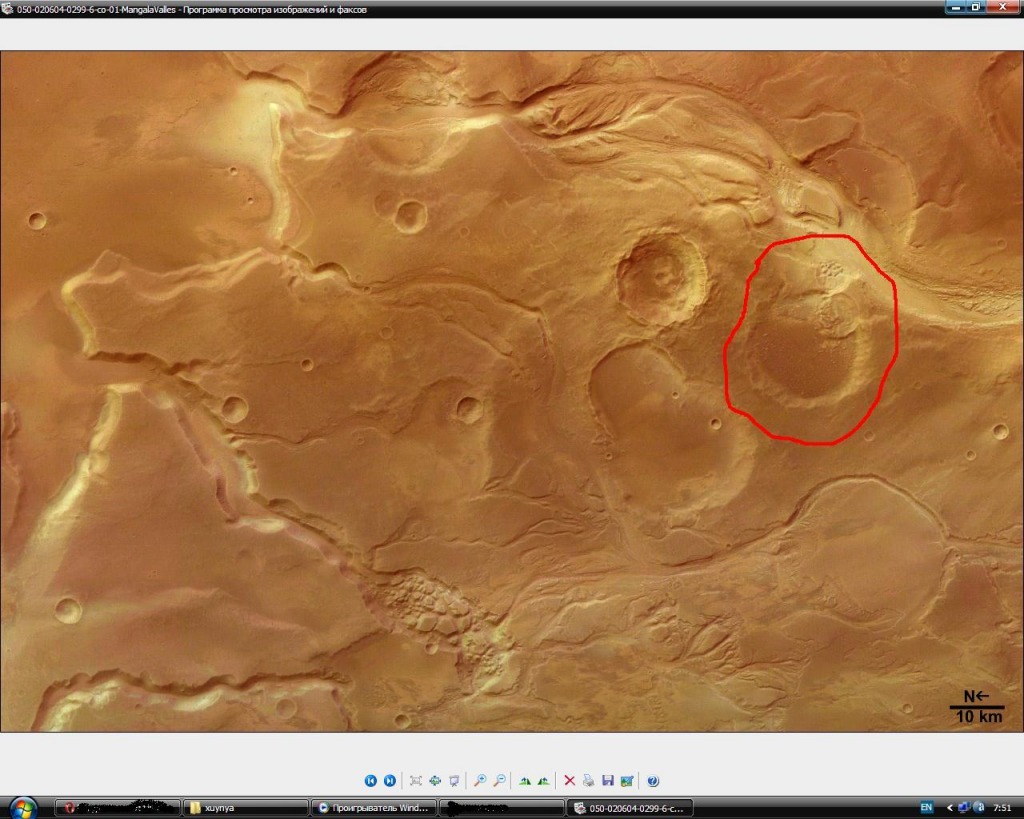Click the 7:51 taskbar clock
The width and height of the screenshot is (1024, 819).
(x=1000, y=807)
